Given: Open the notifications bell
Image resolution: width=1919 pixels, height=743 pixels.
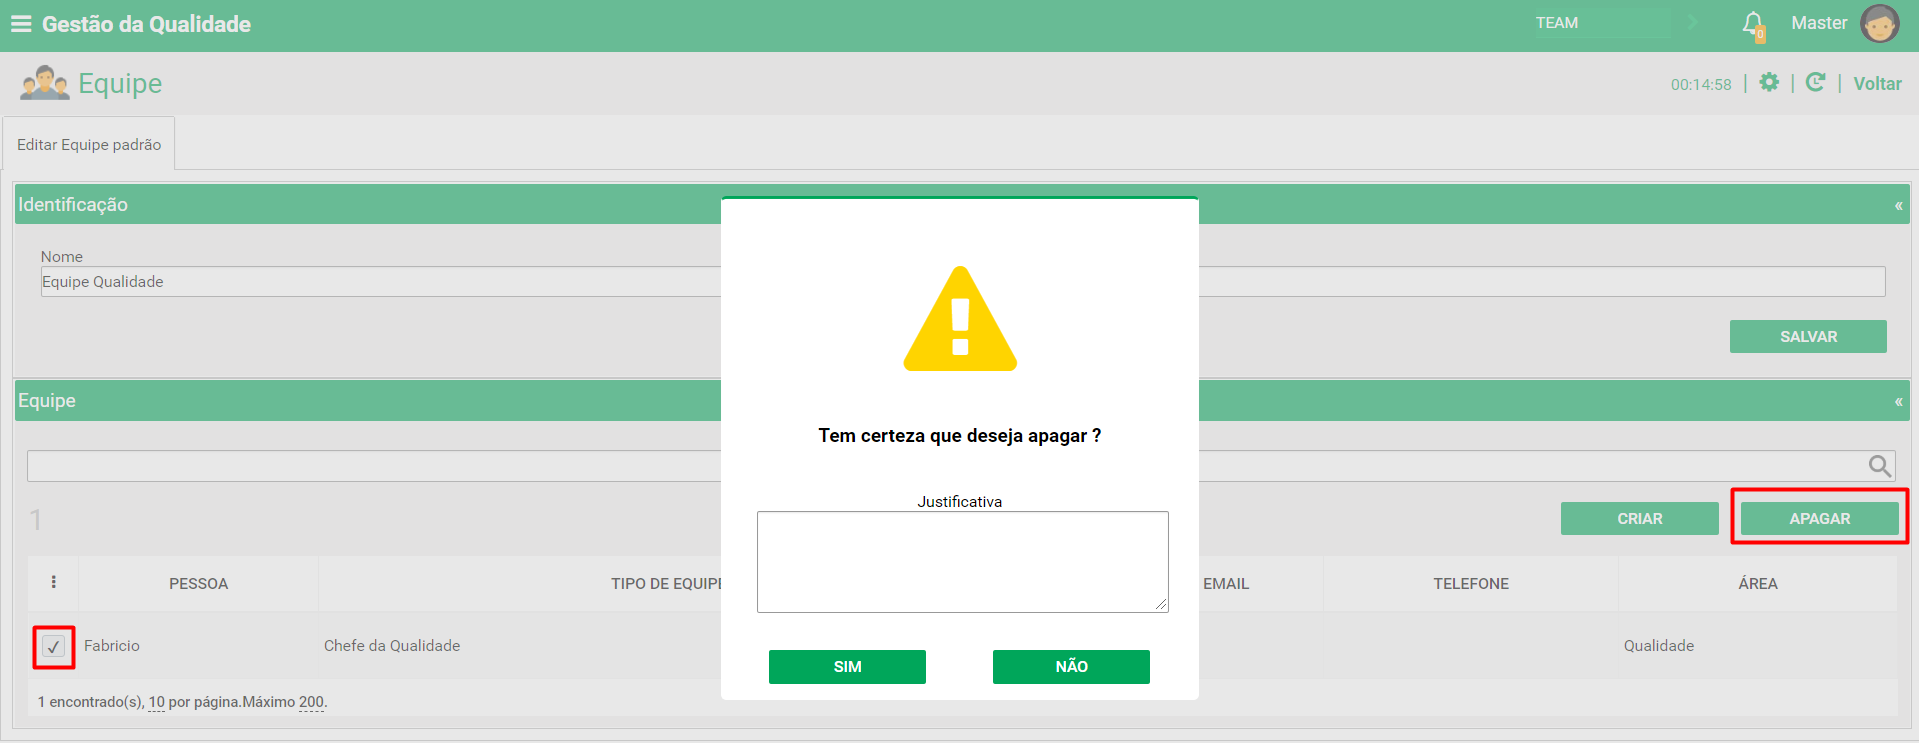Looking at the screenshot, I should (x=1753, y=25).
